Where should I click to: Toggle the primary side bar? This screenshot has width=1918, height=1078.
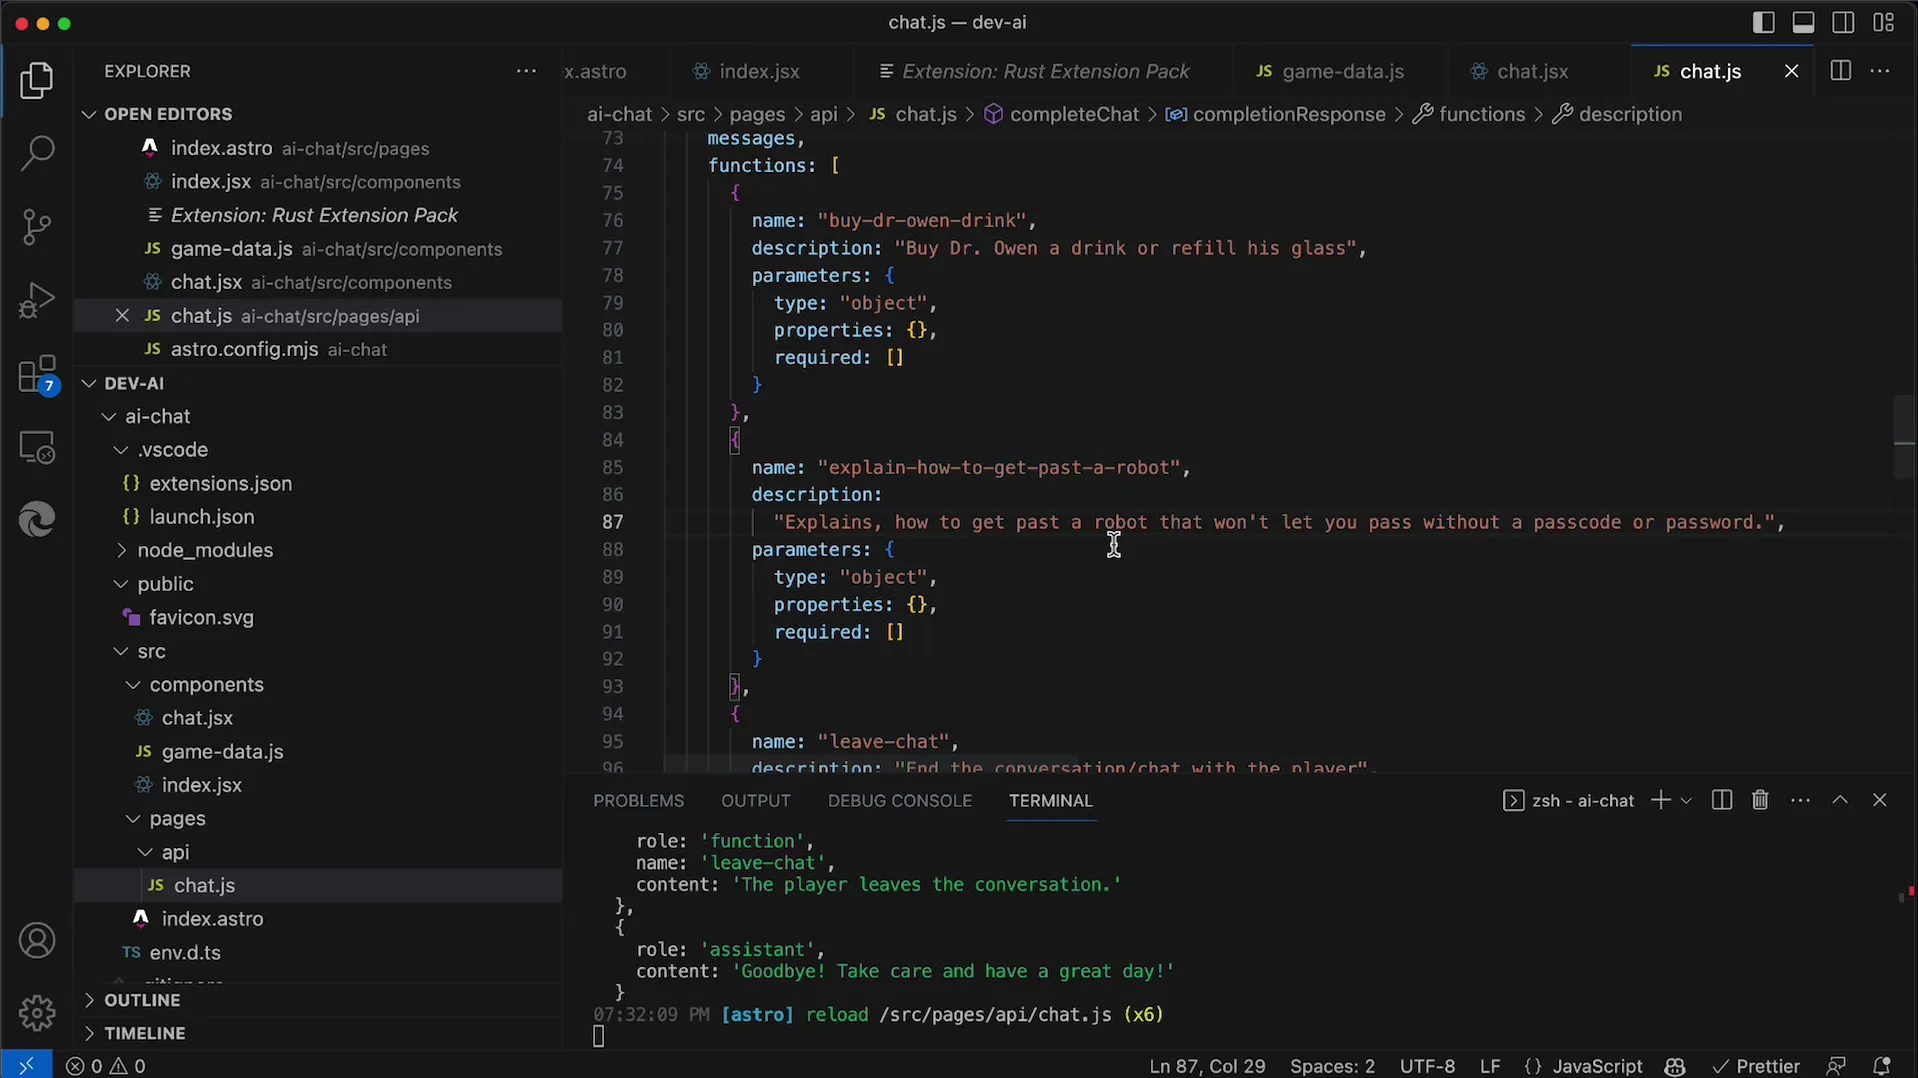[1764, 22]
